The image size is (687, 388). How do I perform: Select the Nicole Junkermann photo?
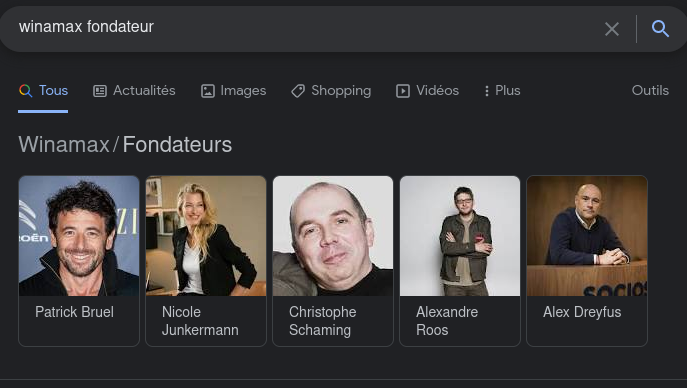(x=206, y=236)
